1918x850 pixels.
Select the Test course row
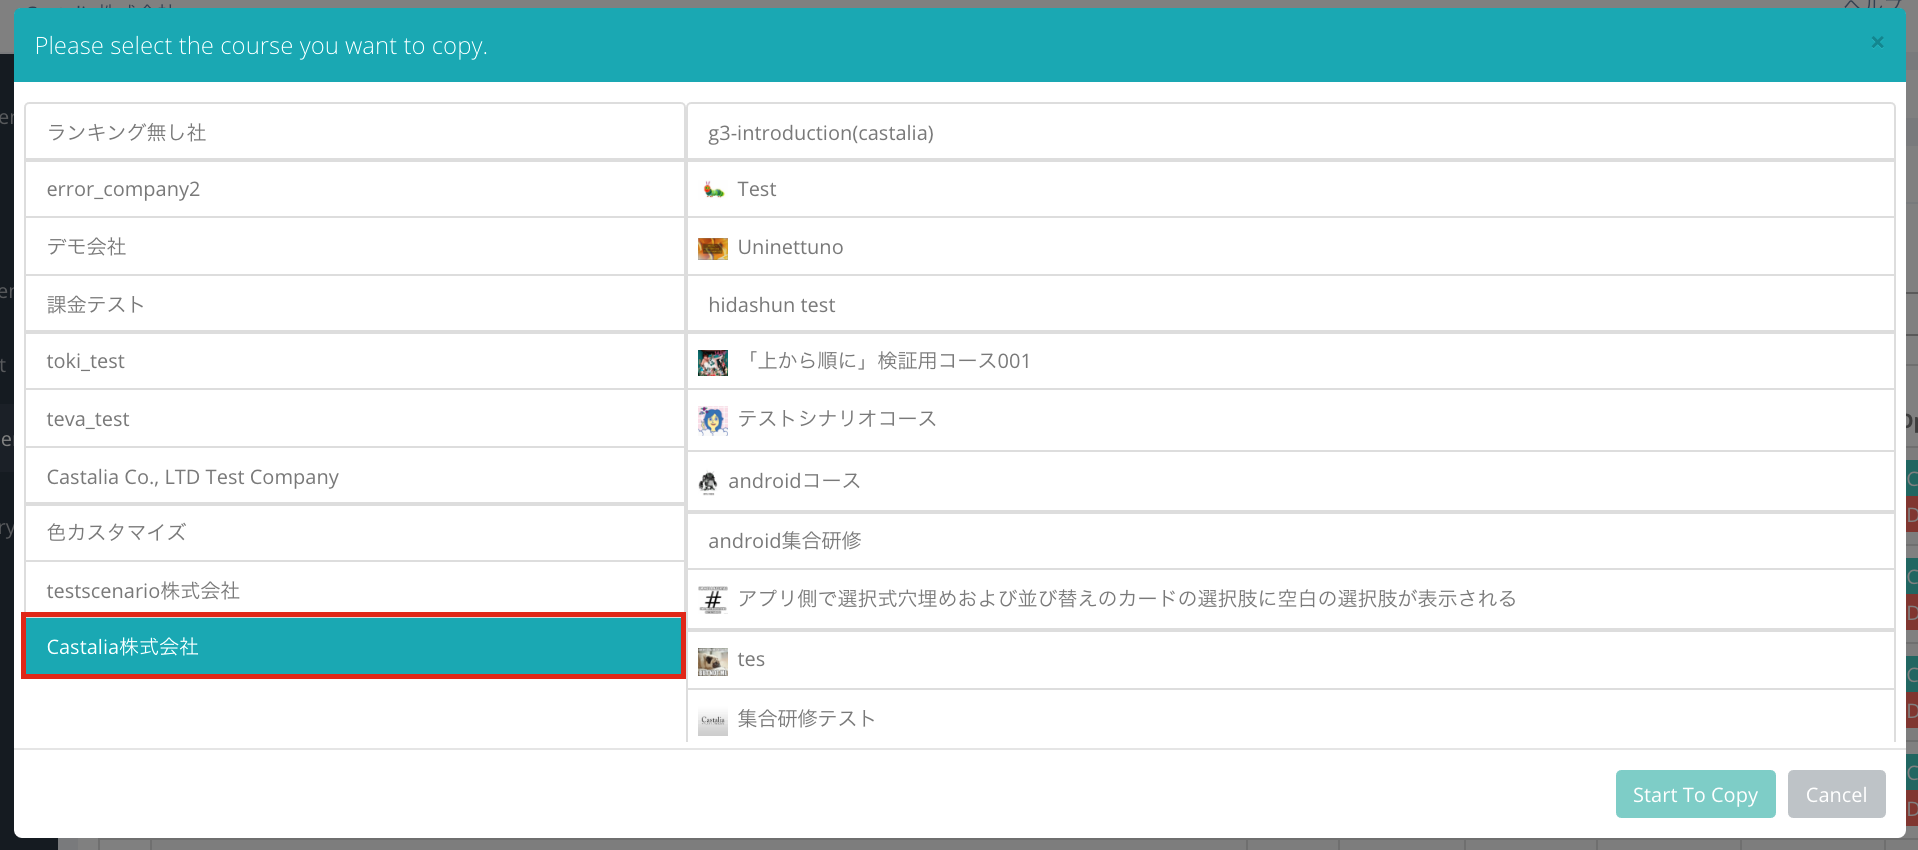(x=1291, y=189)
